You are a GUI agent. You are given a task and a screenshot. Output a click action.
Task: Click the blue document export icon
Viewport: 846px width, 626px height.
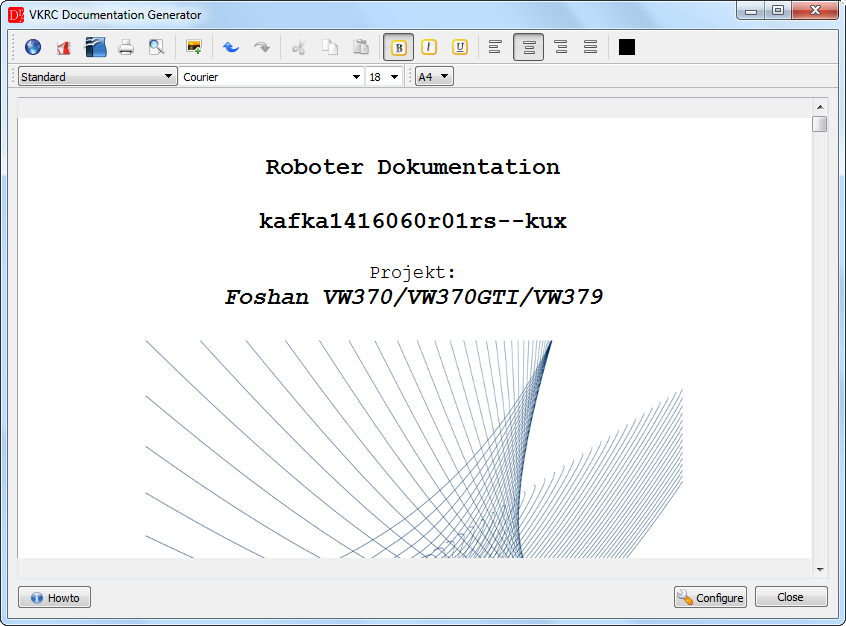click(x=95, y=47)
